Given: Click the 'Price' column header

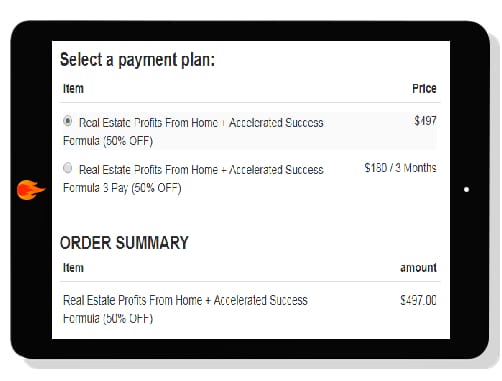Looking at the screenshot, I should 424,89.
